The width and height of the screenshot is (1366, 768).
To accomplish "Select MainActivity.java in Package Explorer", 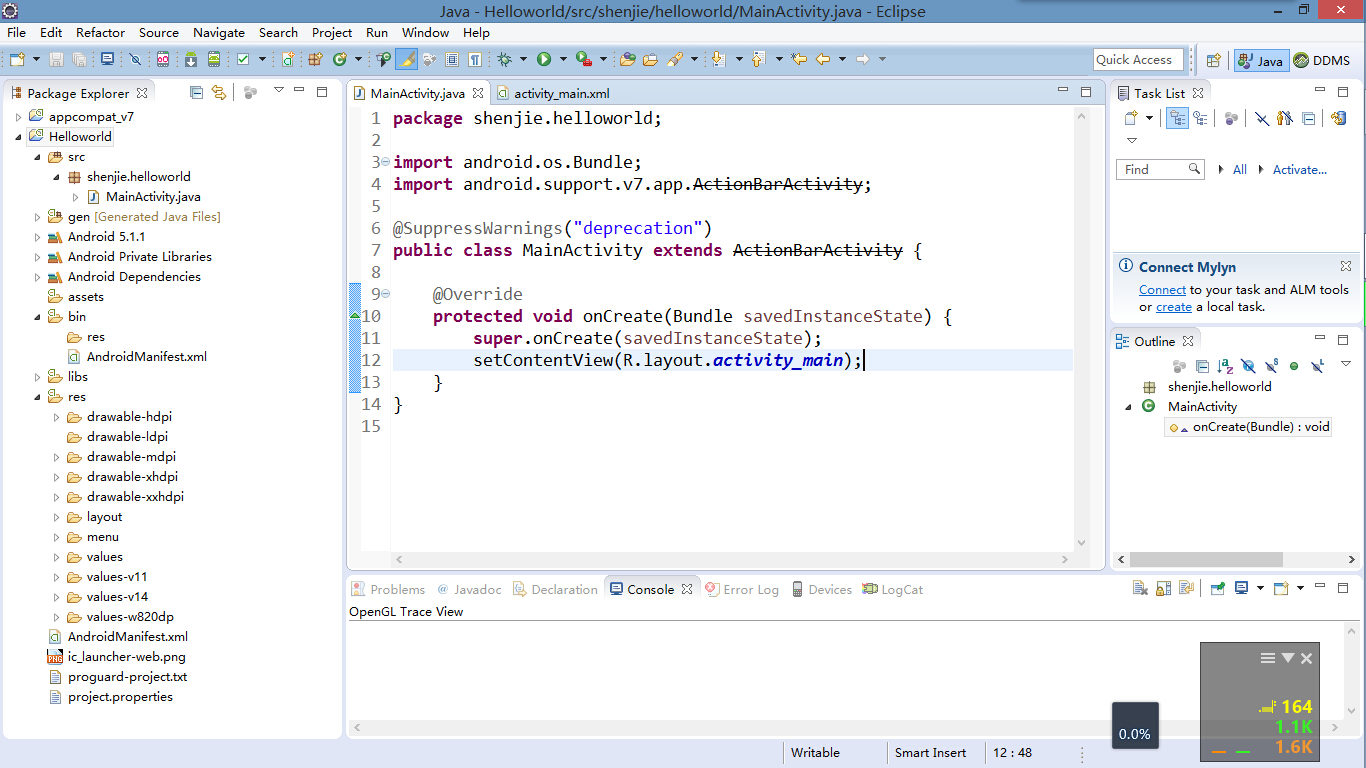I will coord(153,196).
